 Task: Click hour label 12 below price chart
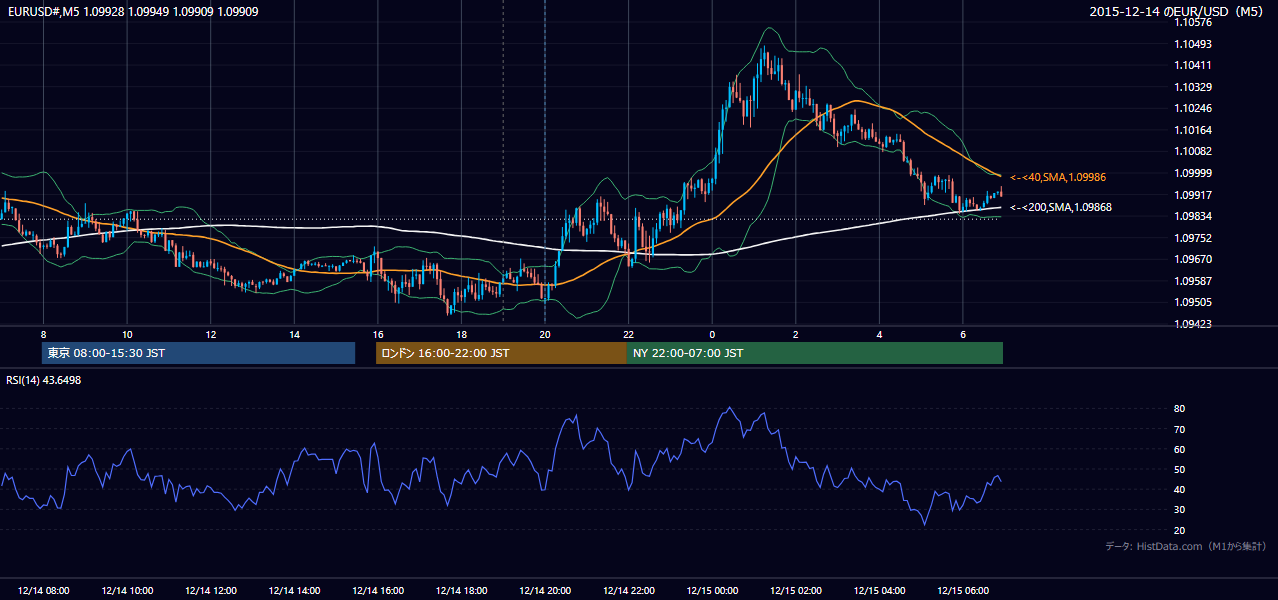[211, 334]
